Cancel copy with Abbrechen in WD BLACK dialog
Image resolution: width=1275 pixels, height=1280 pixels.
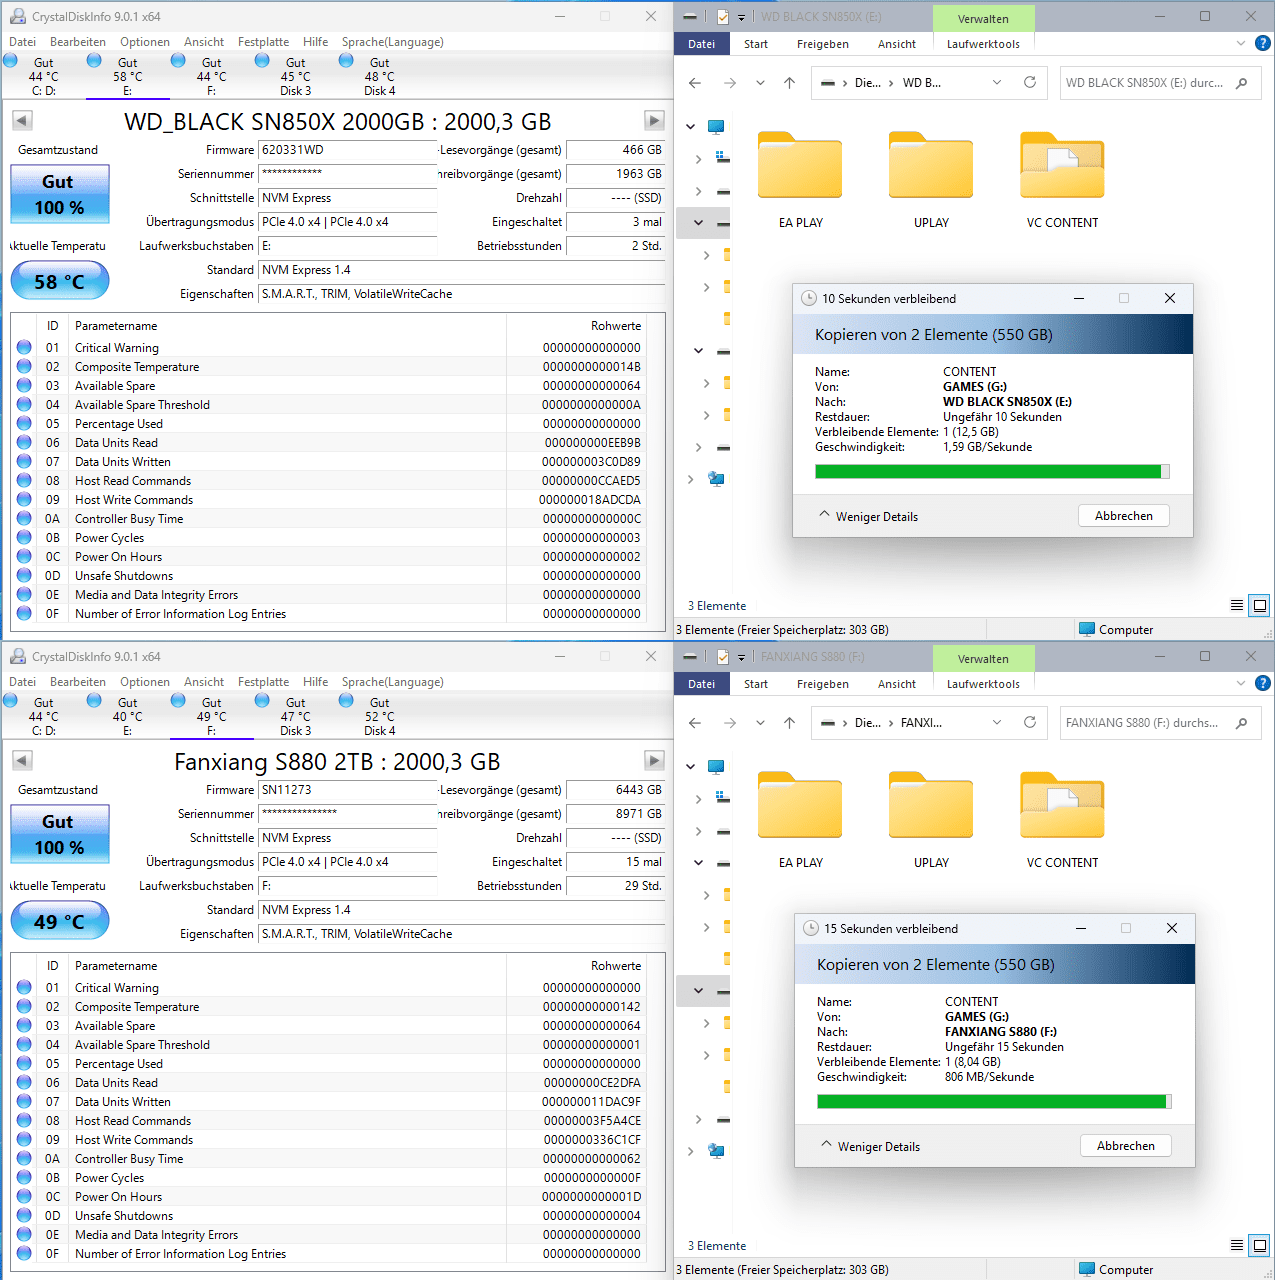1124,516
